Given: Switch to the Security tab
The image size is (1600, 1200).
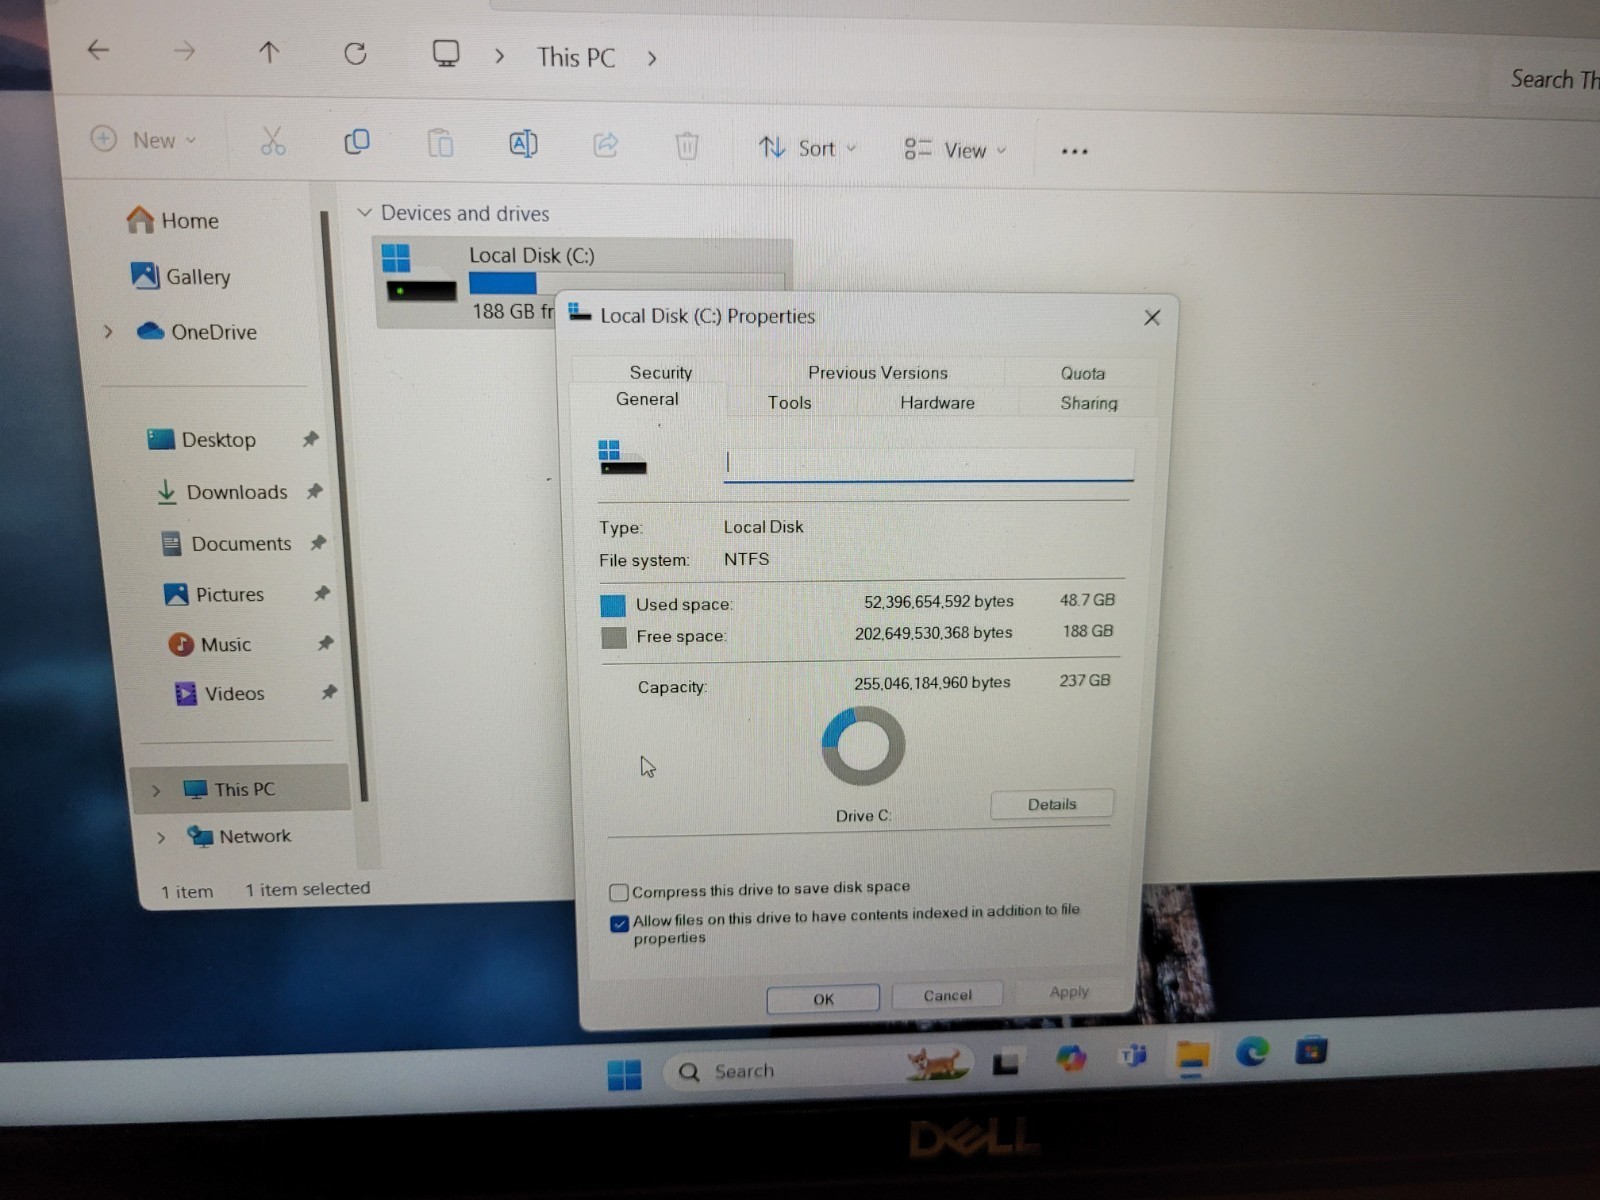Looking at the screenshot, I should [660, 372].
